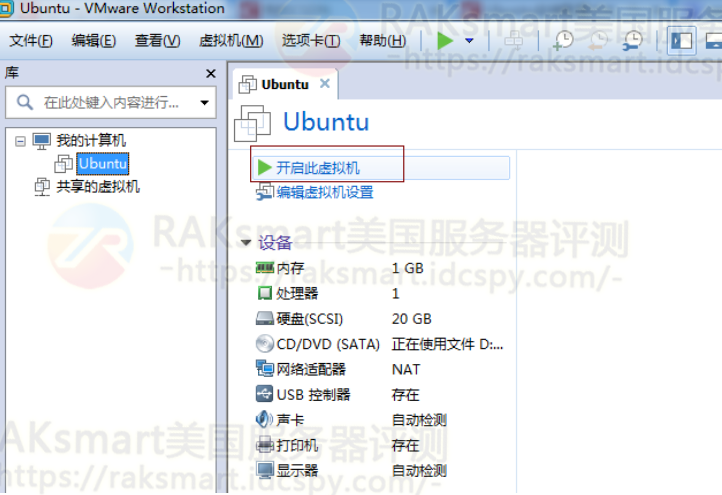Open the snapshot manager icon
The height and width of the screenshot is (495, 722).
[633, 41]
